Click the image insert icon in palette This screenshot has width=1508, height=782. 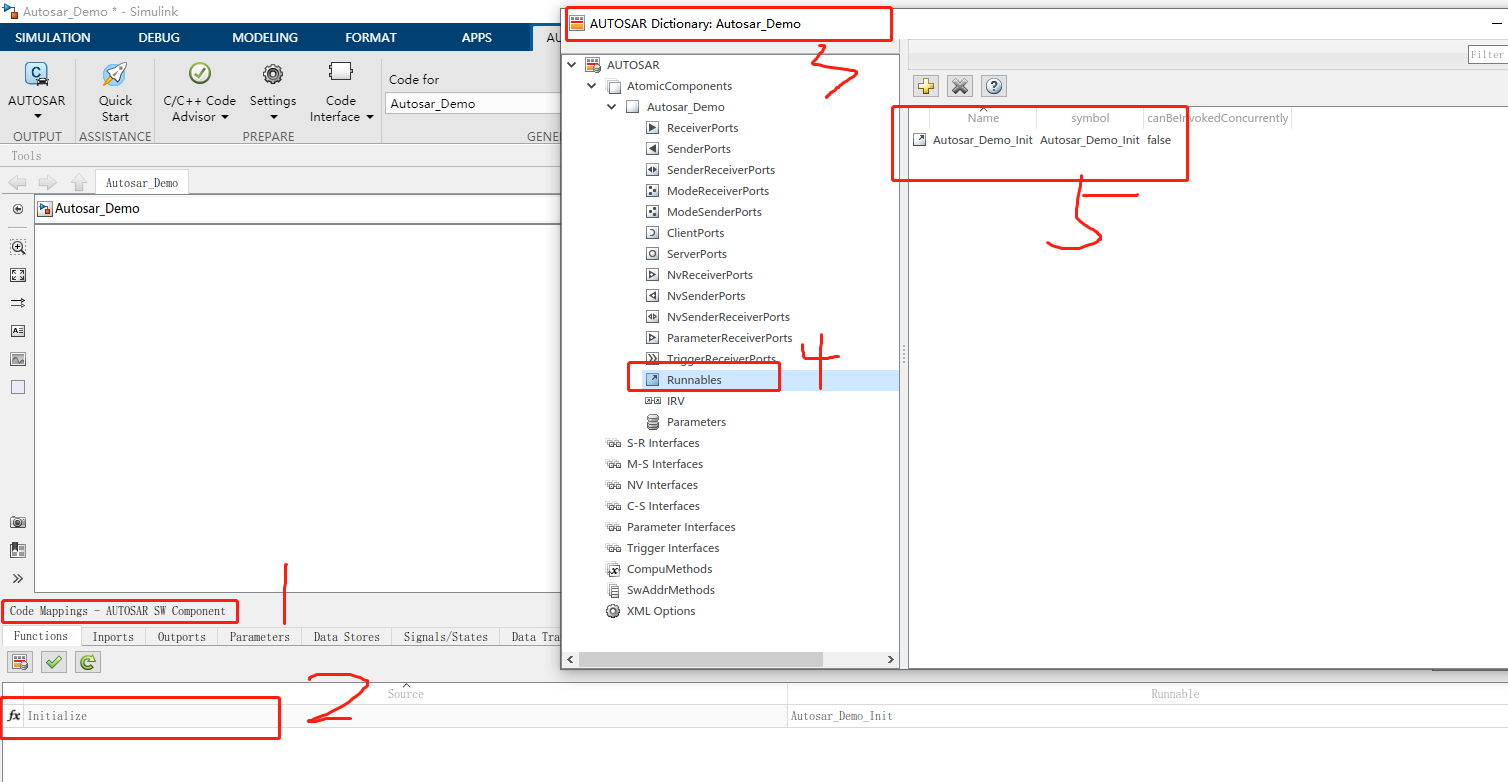(x=18, y=359)
